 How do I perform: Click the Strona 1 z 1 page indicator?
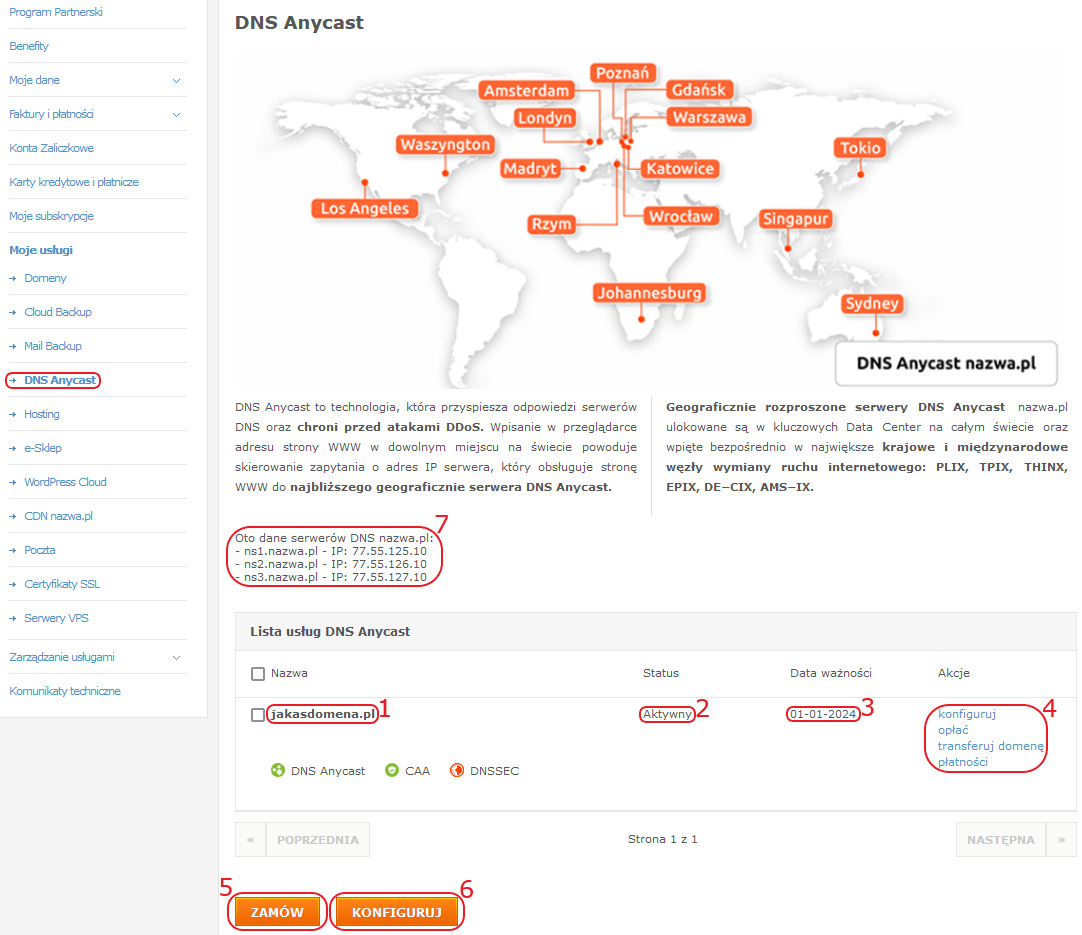click(662, 839)
